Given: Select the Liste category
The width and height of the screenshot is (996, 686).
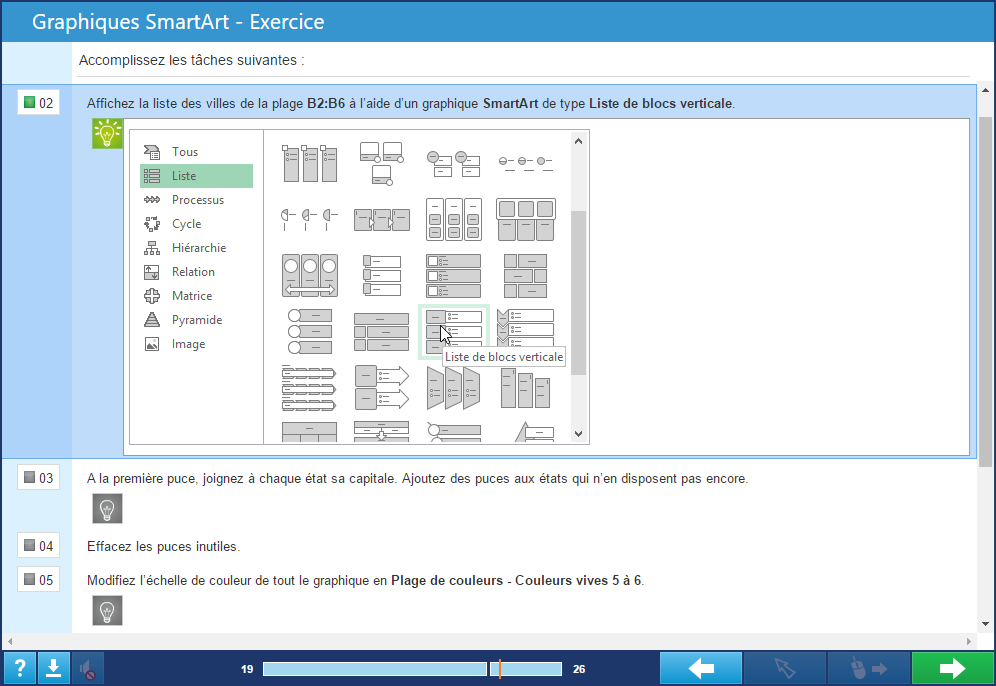Looking at the screenshot, I should pyautogui.click(x=196, y=176).
